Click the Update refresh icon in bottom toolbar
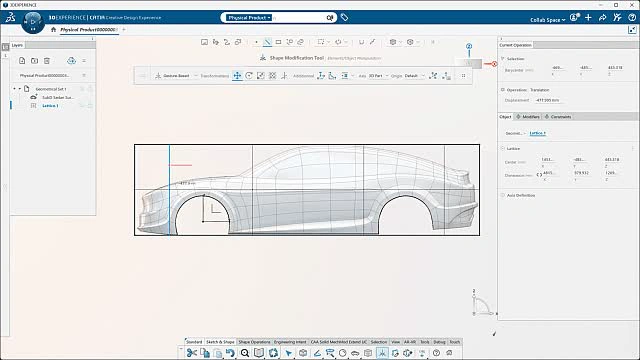Viewport: 640px width, 360px height. [x=273, y=353]
